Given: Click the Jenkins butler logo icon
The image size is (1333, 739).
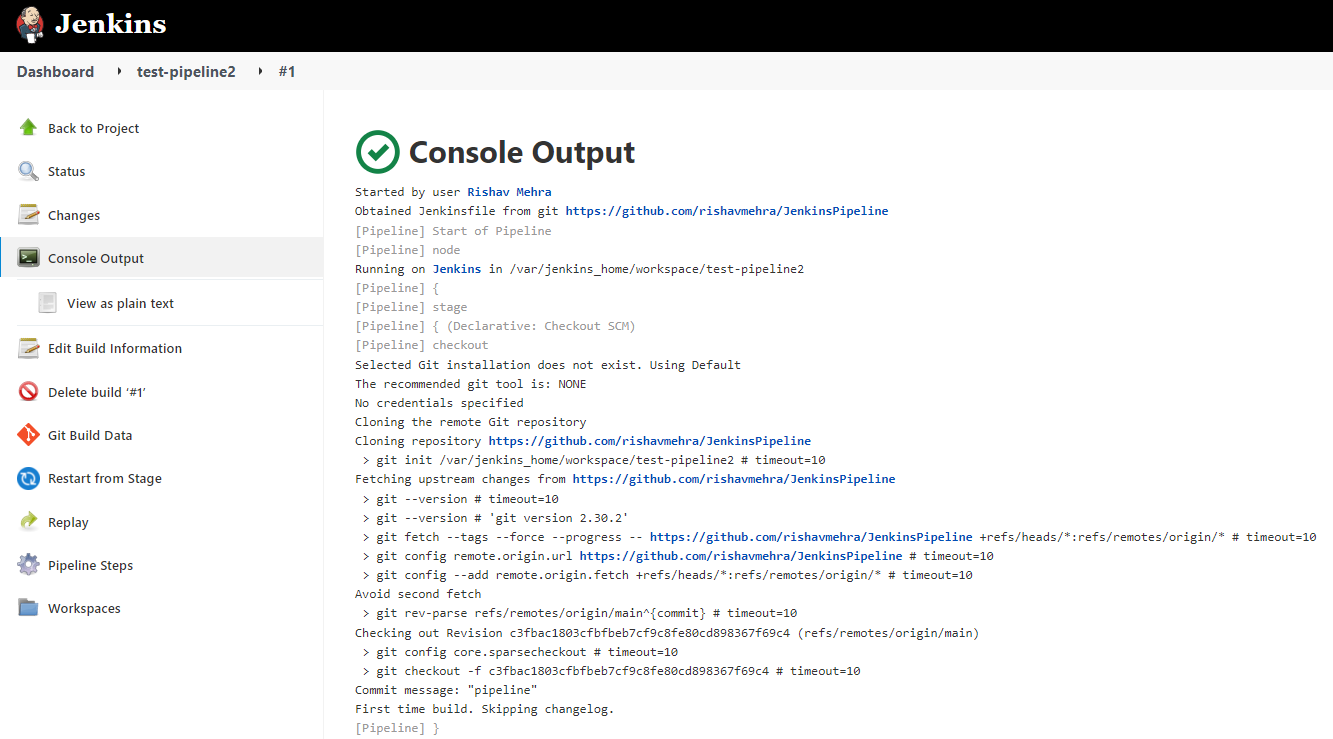Looking at the screenshot, I should pos(30,24).
